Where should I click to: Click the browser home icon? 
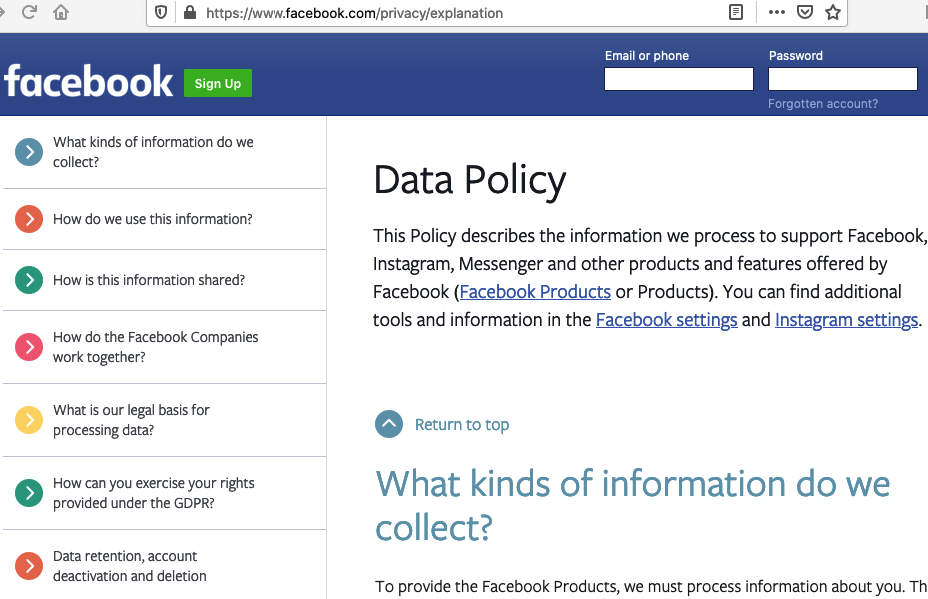click(61, 12)
